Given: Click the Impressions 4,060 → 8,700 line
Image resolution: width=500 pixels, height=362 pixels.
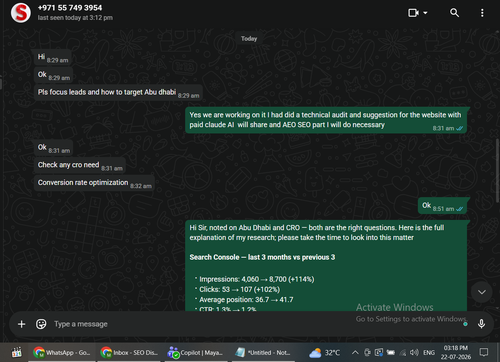Looking at the screenshot, I should pyautogui.click(x=256, y=279).
